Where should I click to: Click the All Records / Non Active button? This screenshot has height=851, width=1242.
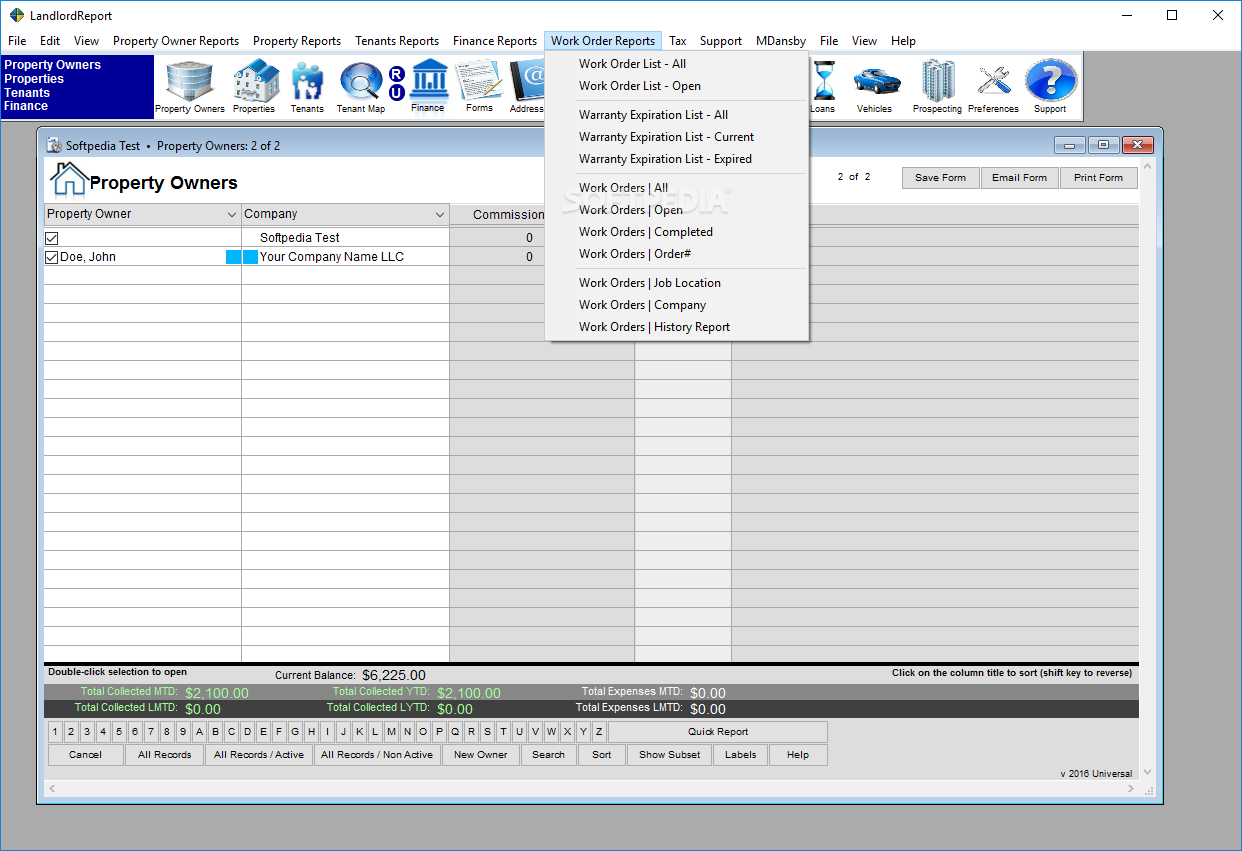click(x=377, y=755)
